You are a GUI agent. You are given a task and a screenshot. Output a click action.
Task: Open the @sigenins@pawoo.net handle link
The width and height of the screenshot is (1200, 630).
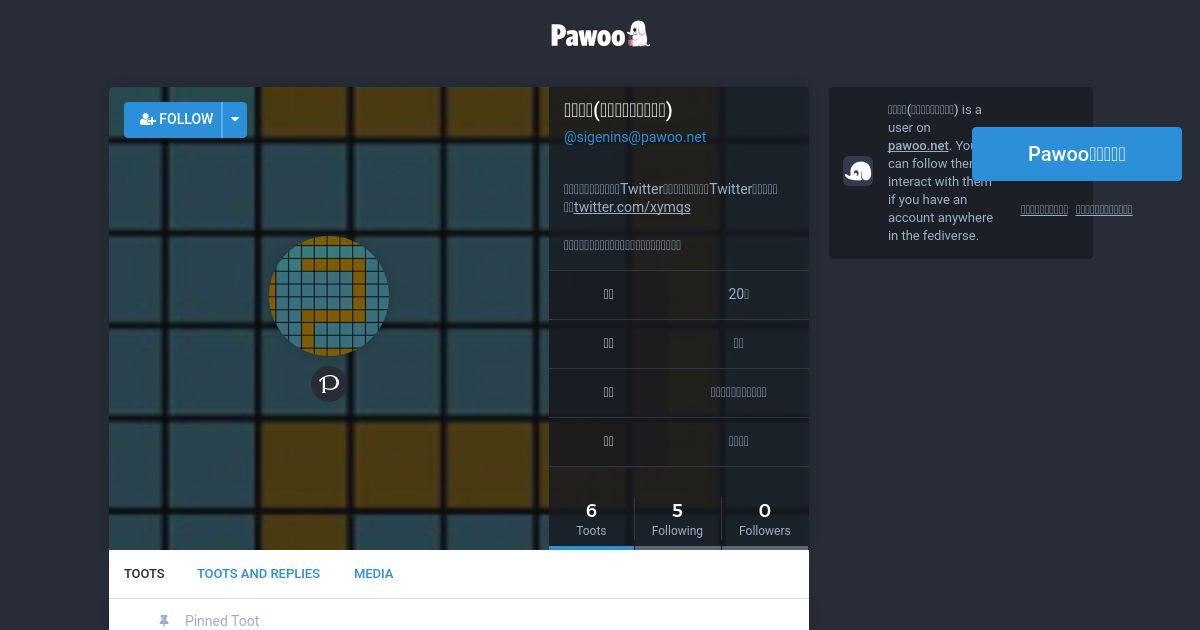pos(635,137)
